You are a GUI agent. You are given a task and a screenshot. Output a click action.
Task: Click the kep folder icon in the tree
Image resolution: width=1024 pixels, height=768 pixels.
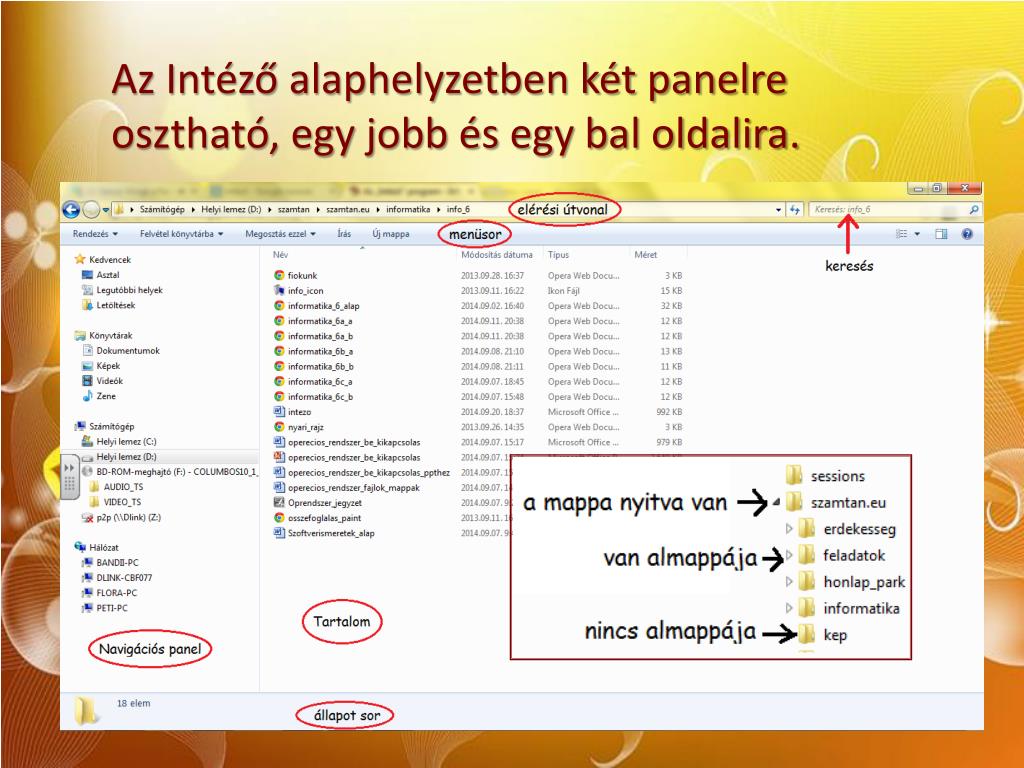click(x=807, y=633)
